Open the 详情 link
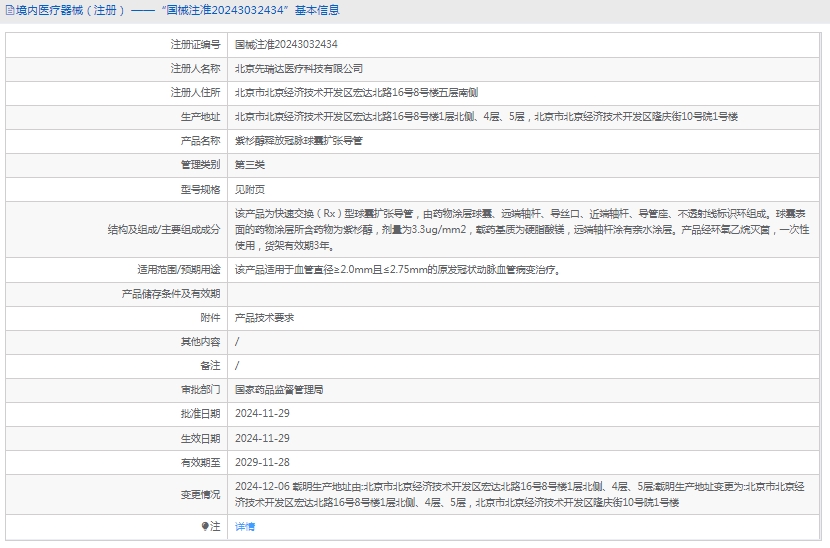 click(245, 526)
